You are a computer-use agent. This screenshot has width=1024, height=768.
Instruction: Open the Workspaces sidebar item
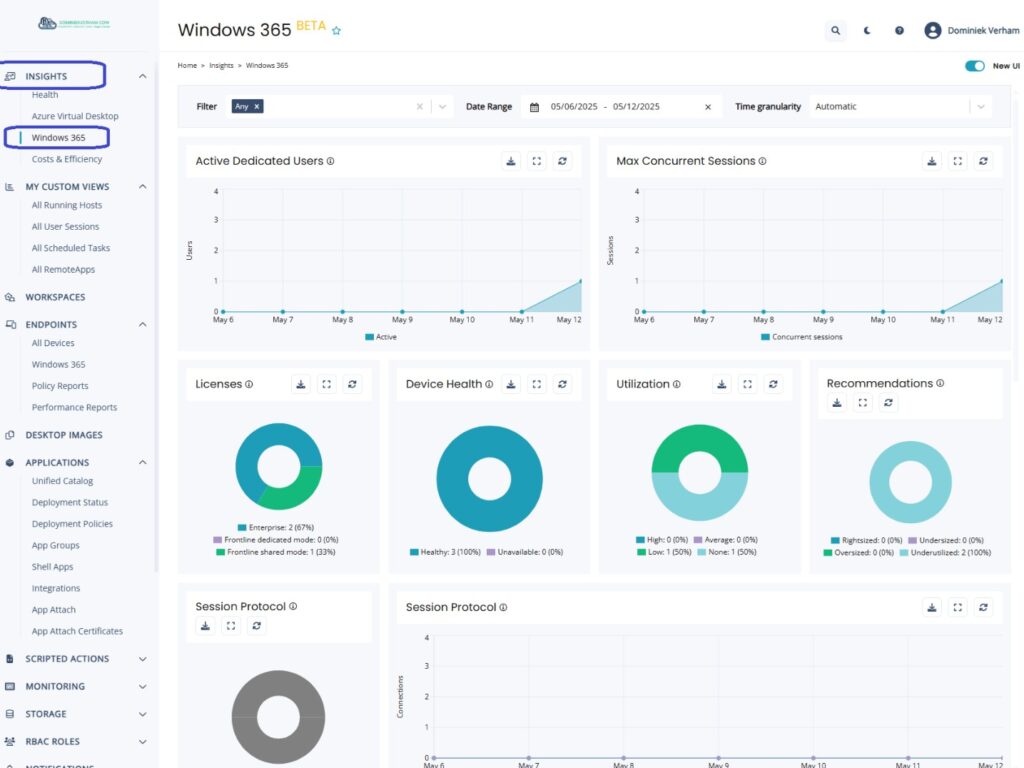click(x=55, y=297)
